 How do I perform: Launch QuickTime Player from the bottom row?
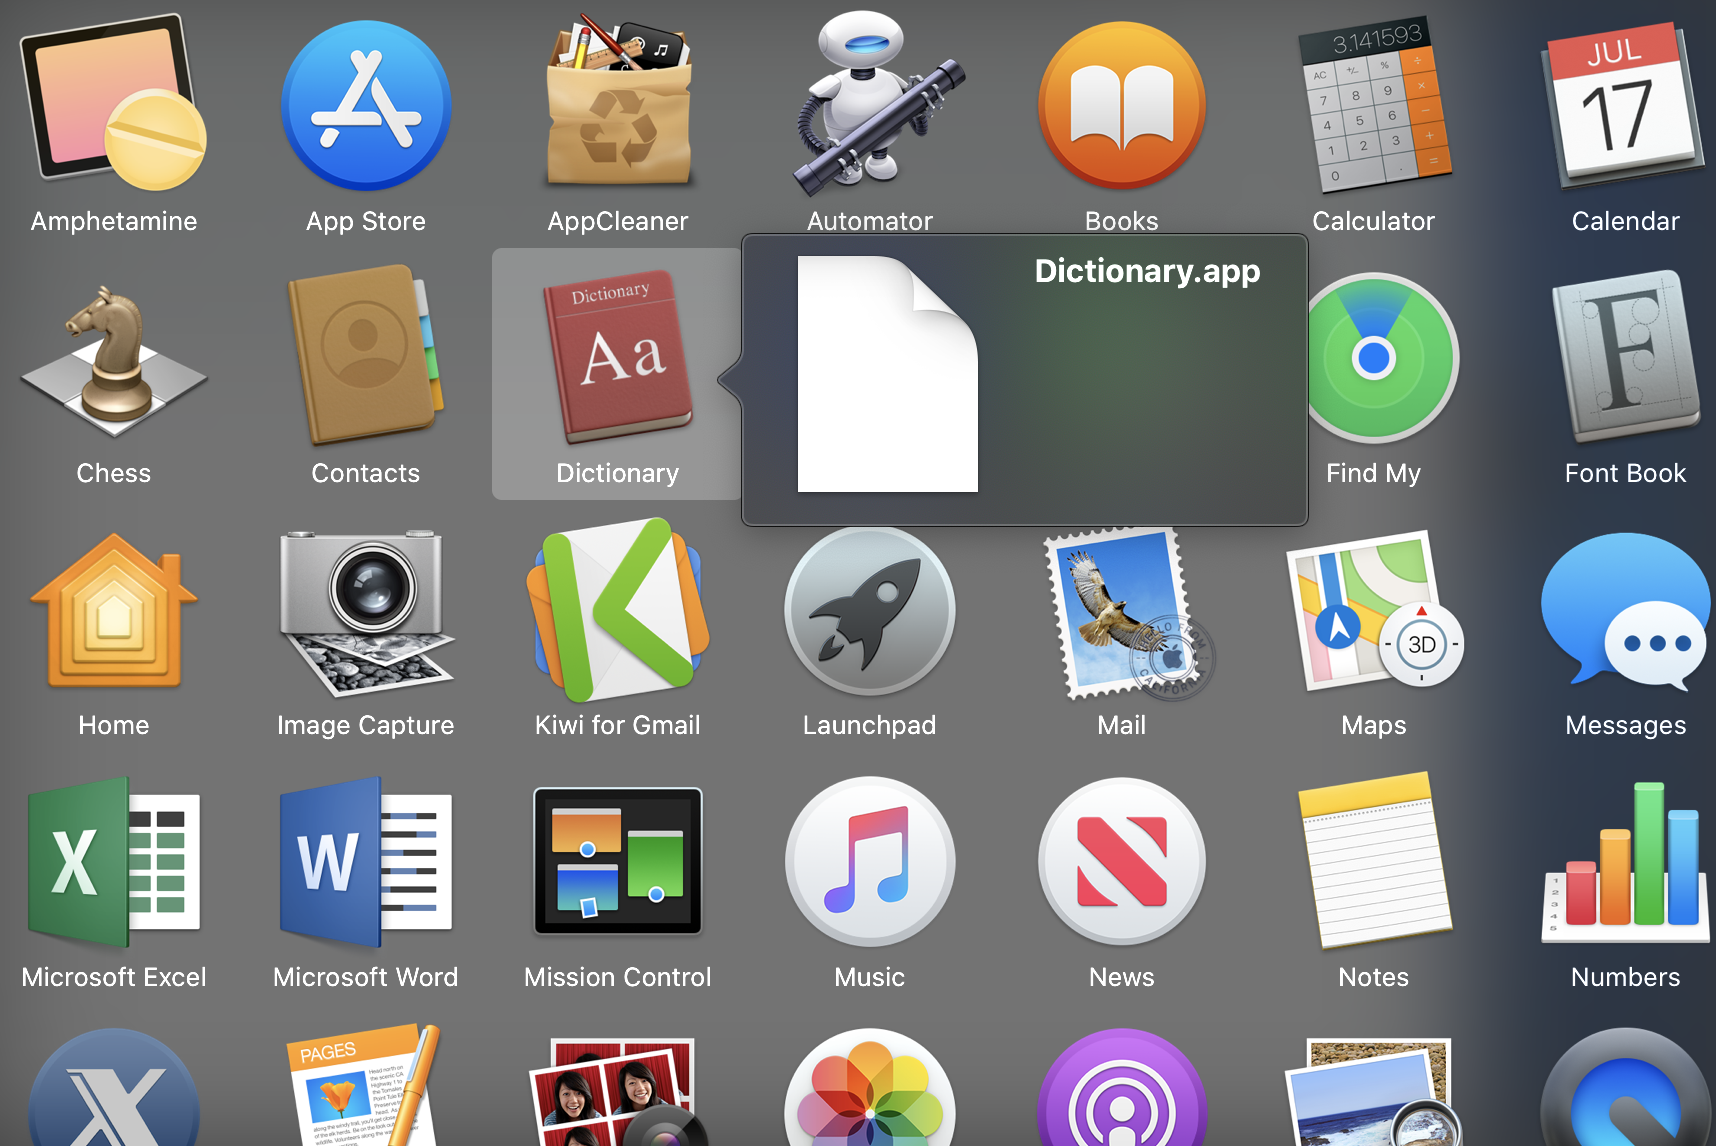pyautogui.click(x=1626, y=1088)
